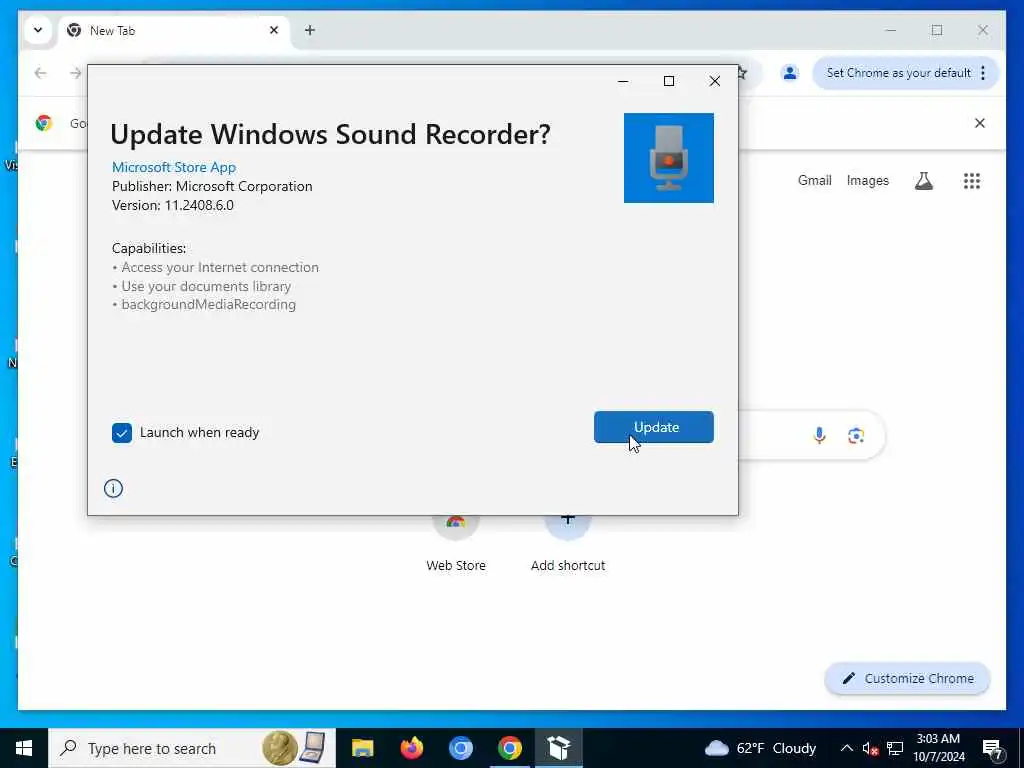
Task: Expand the system tray hidden icons chevron
Action: coord(846,748)
